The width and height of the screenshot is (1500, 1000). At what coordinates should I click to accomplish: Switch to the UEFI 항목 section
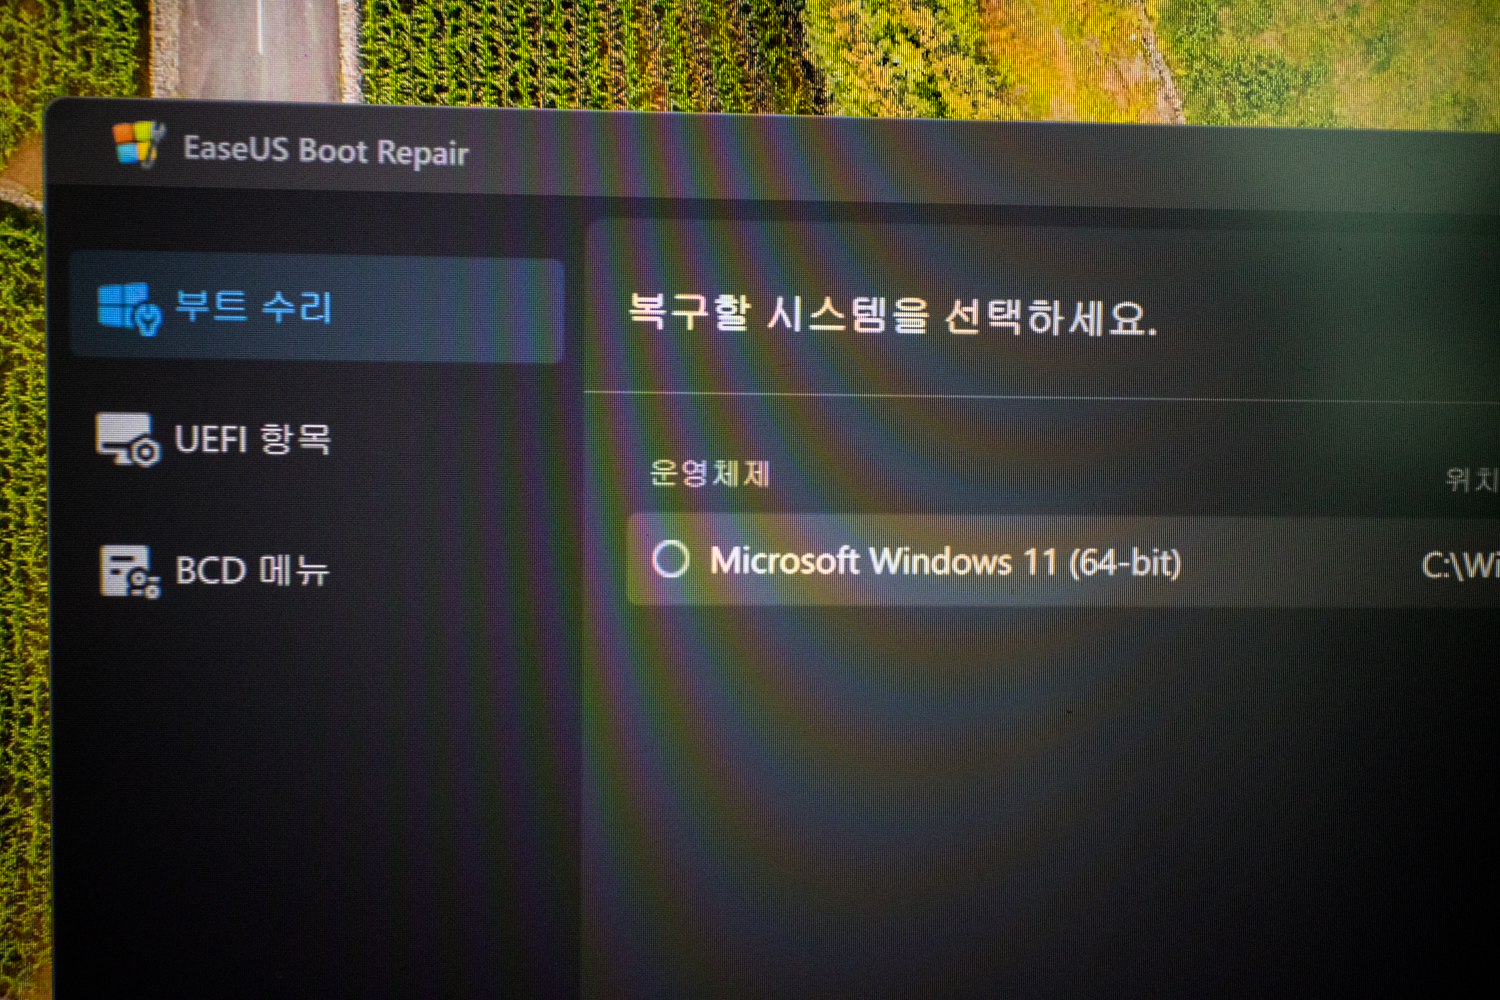coord(212,440)
